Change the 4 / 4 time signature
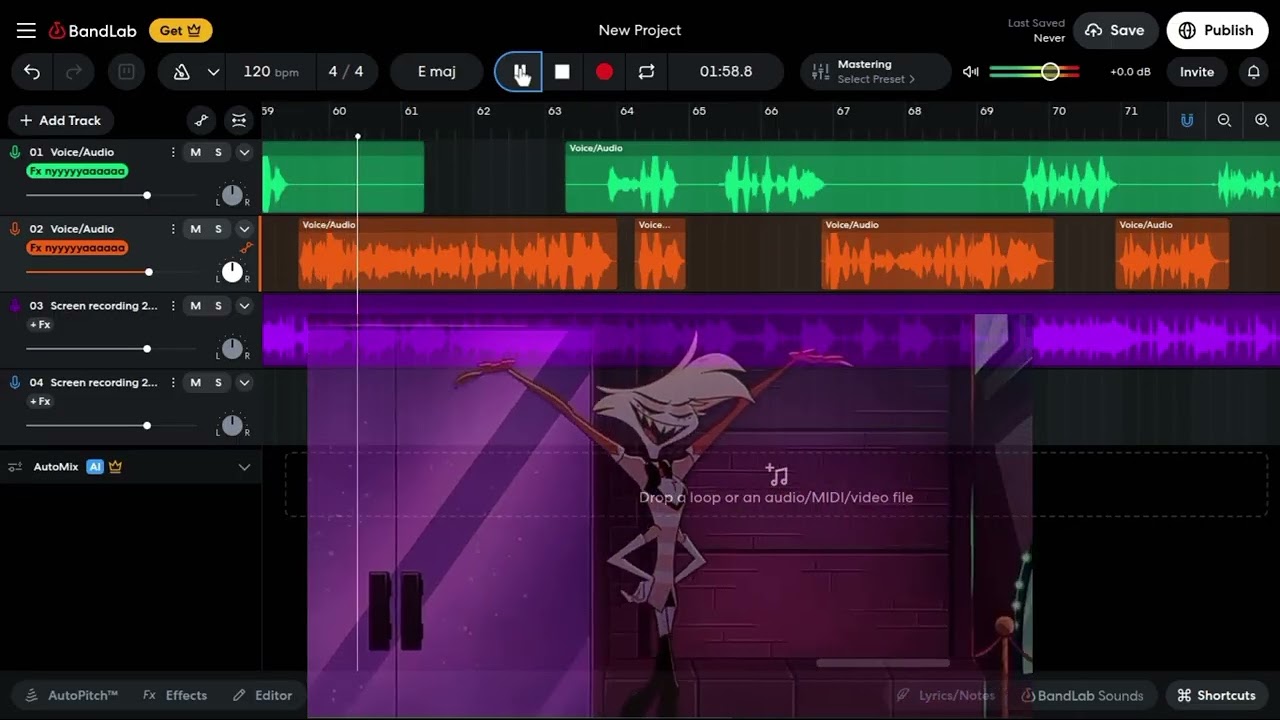The width and height of the screenshot is (1280, 720). 346,72
